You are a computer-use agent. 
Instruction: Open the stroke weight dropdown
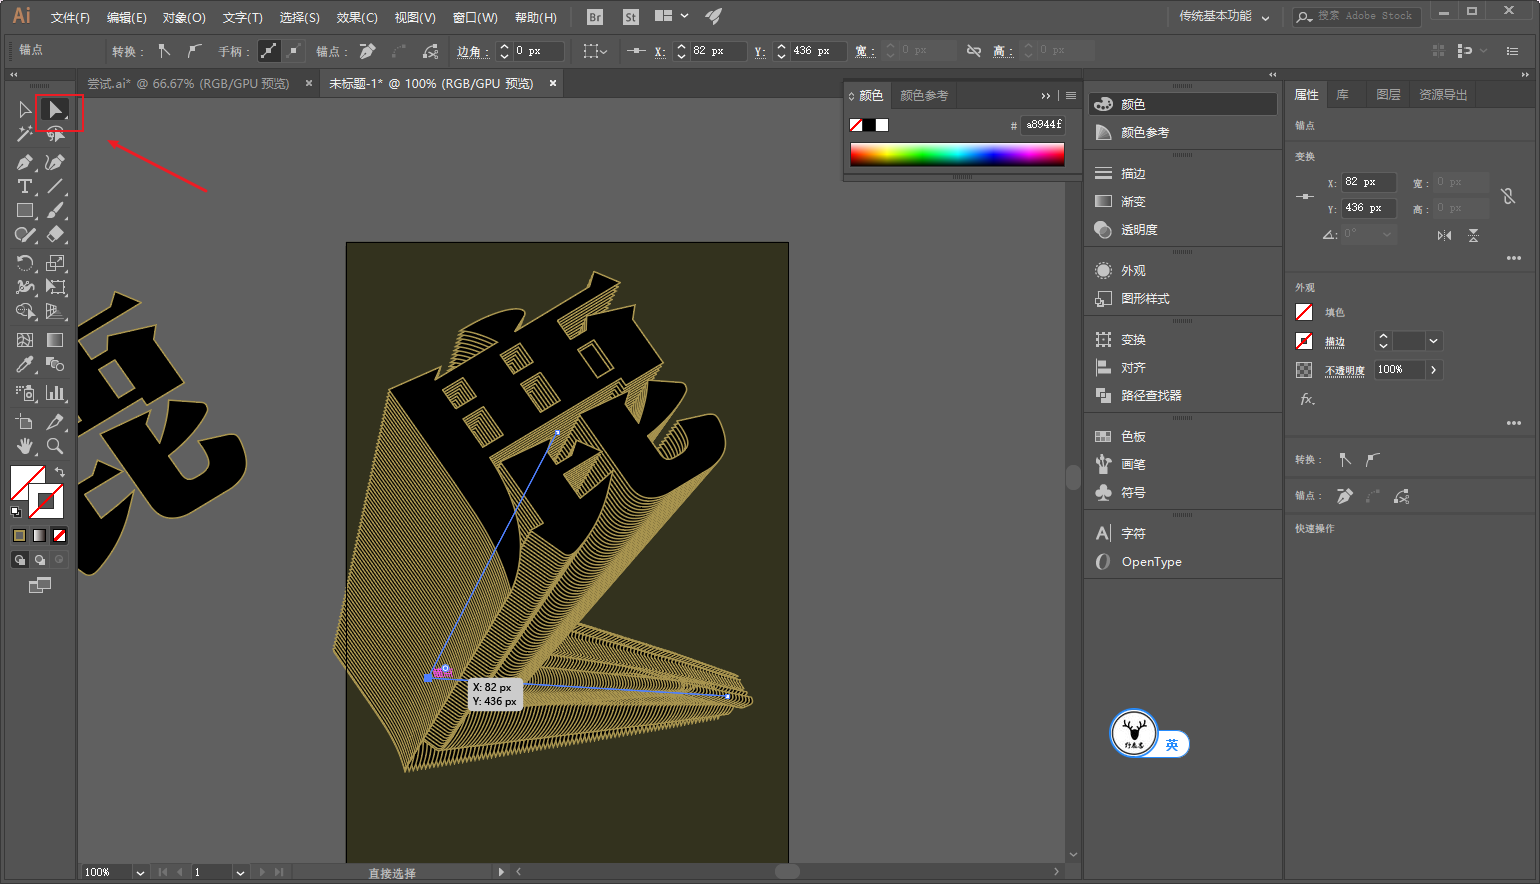1434,341
